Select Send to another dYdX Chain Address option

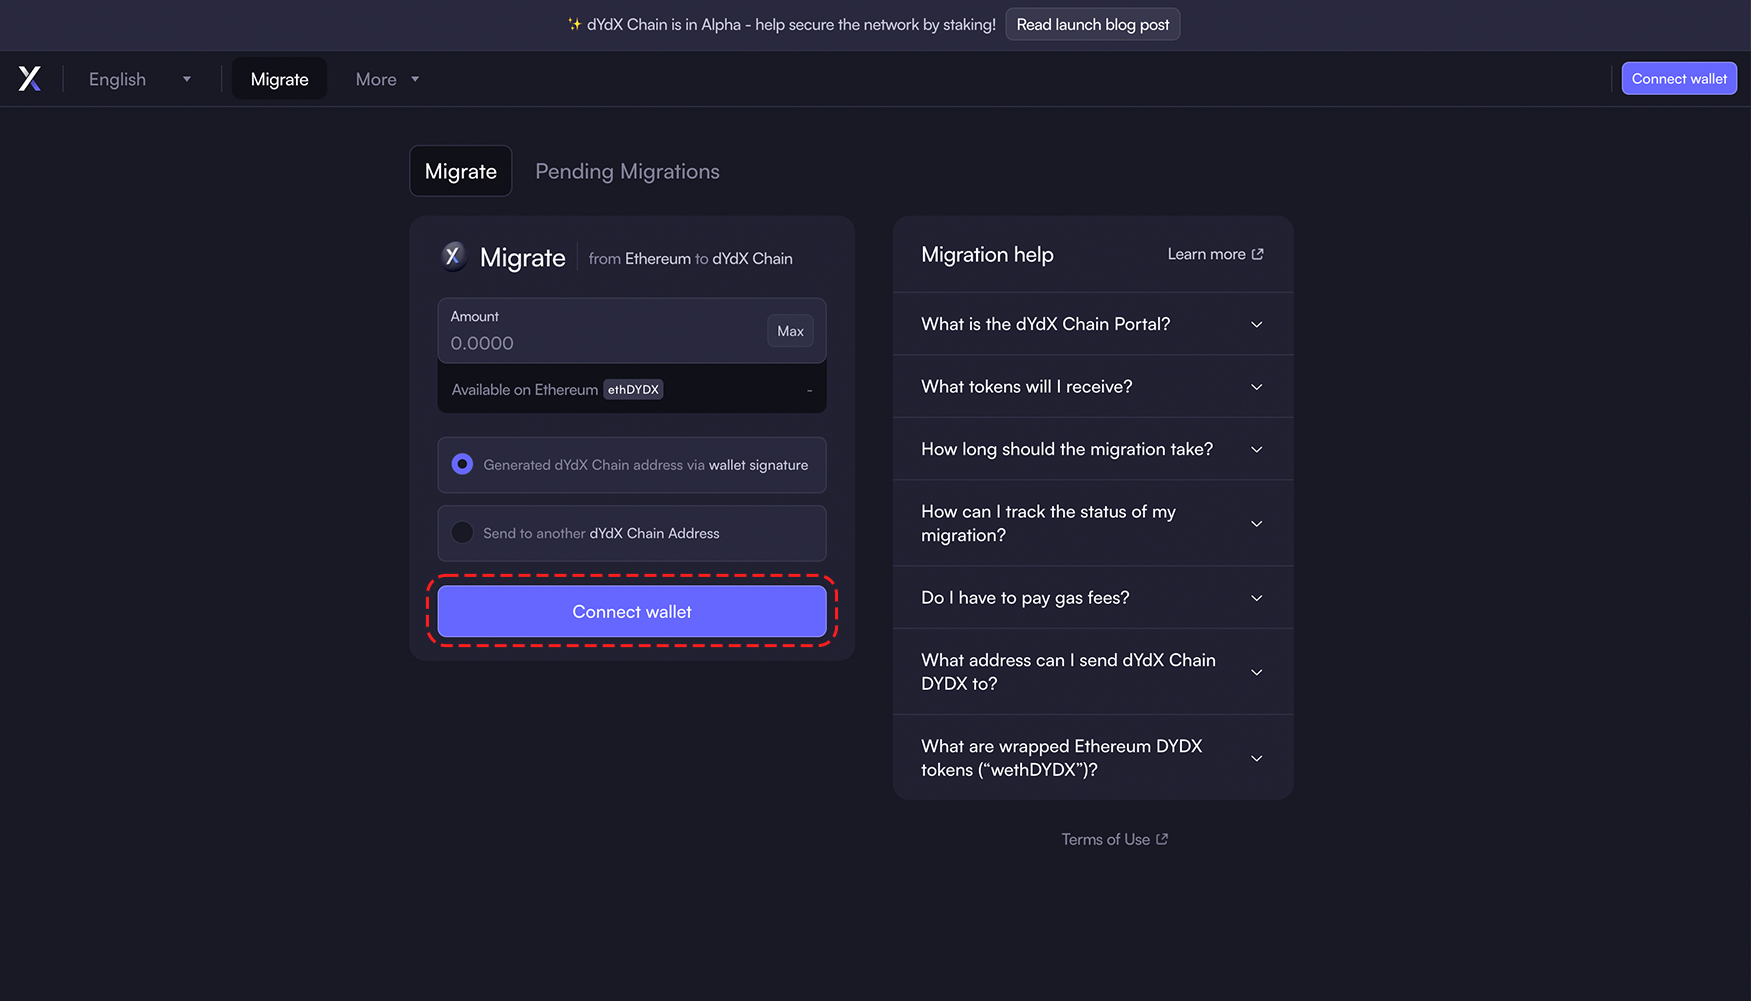click(x=632, y=533)
